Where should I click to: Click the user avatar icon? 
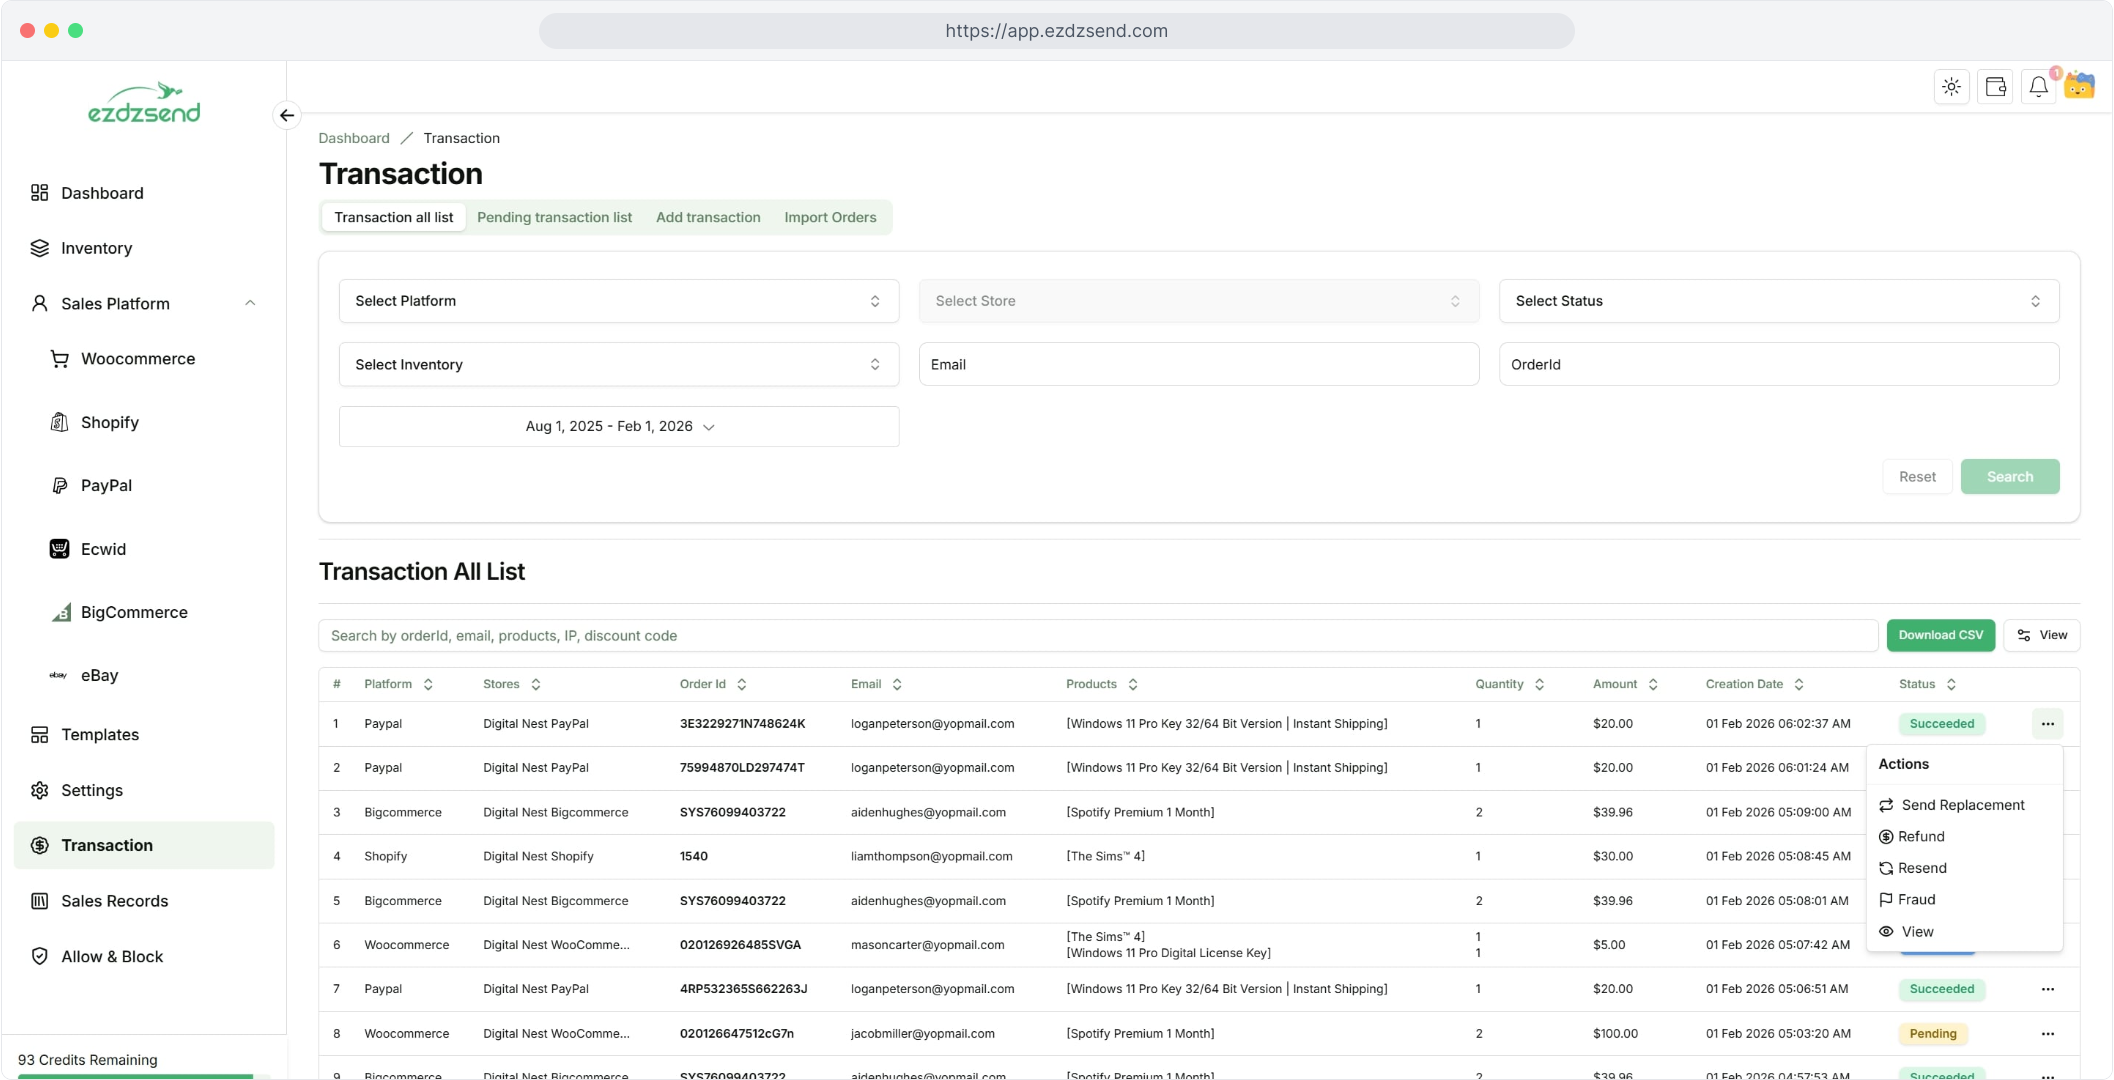[x=2080, y=86]
